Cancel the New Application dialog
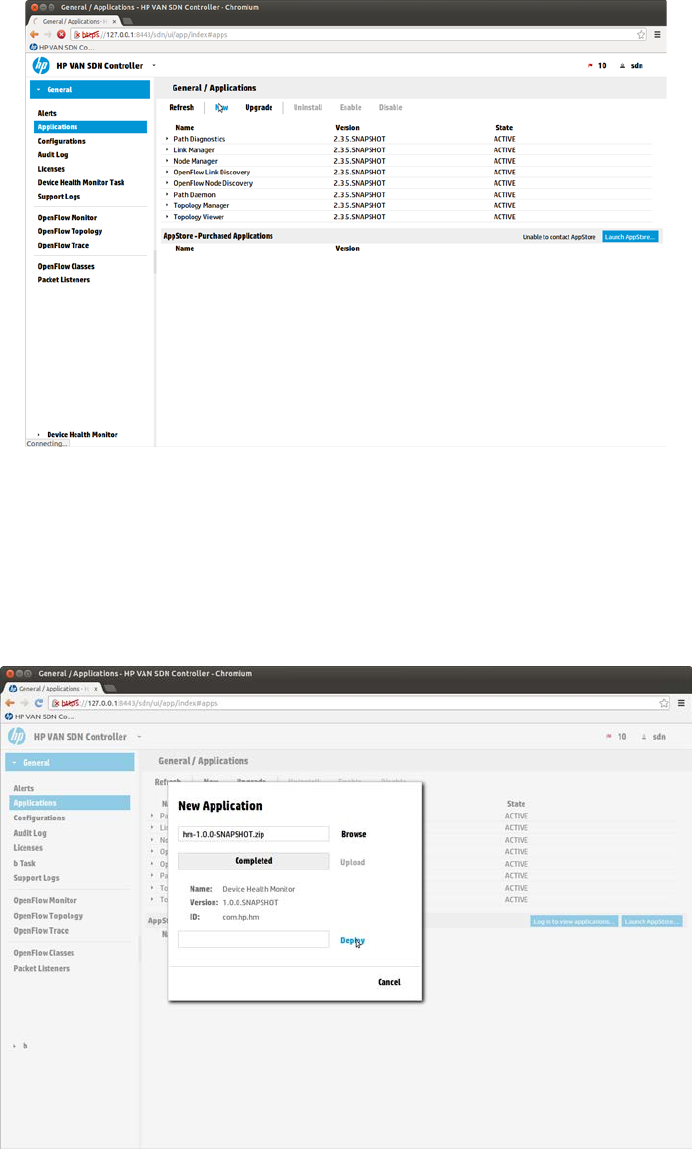Screen dimensions: 692x1149 point(389,982)
